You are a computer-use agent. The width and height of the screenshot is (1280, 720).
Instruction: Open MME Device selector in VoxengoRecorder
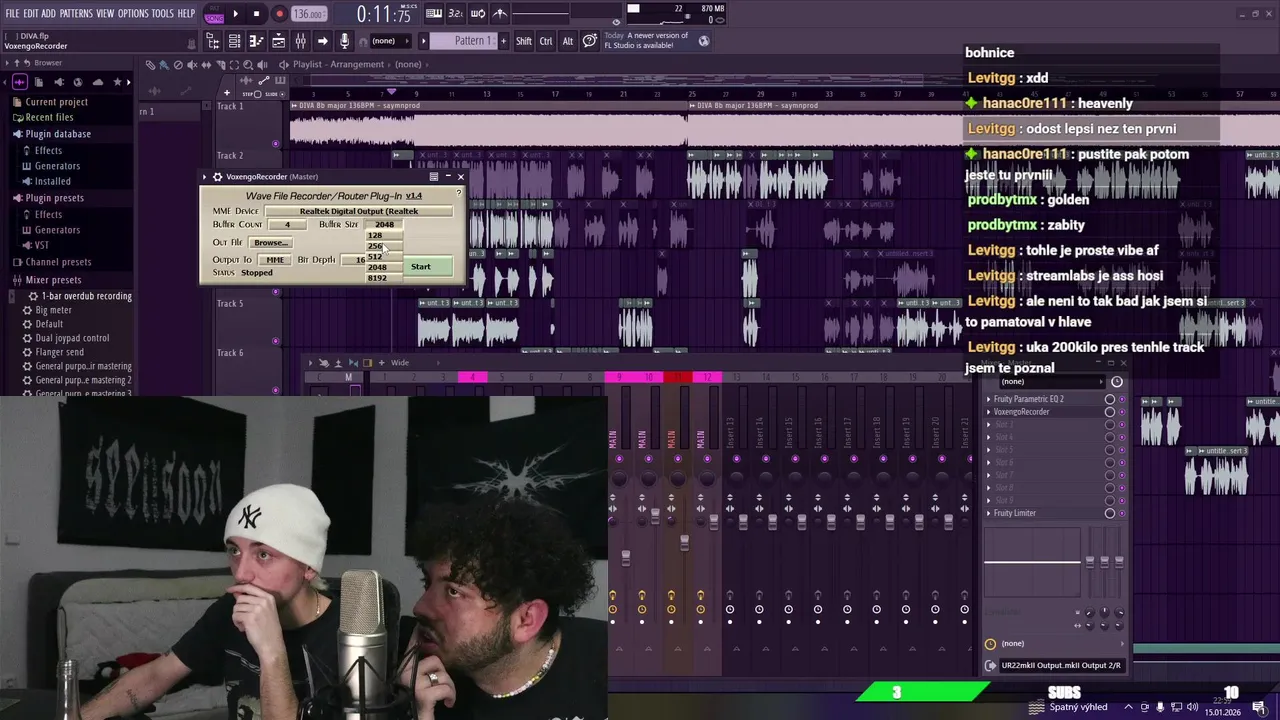[x=359, y=211]
